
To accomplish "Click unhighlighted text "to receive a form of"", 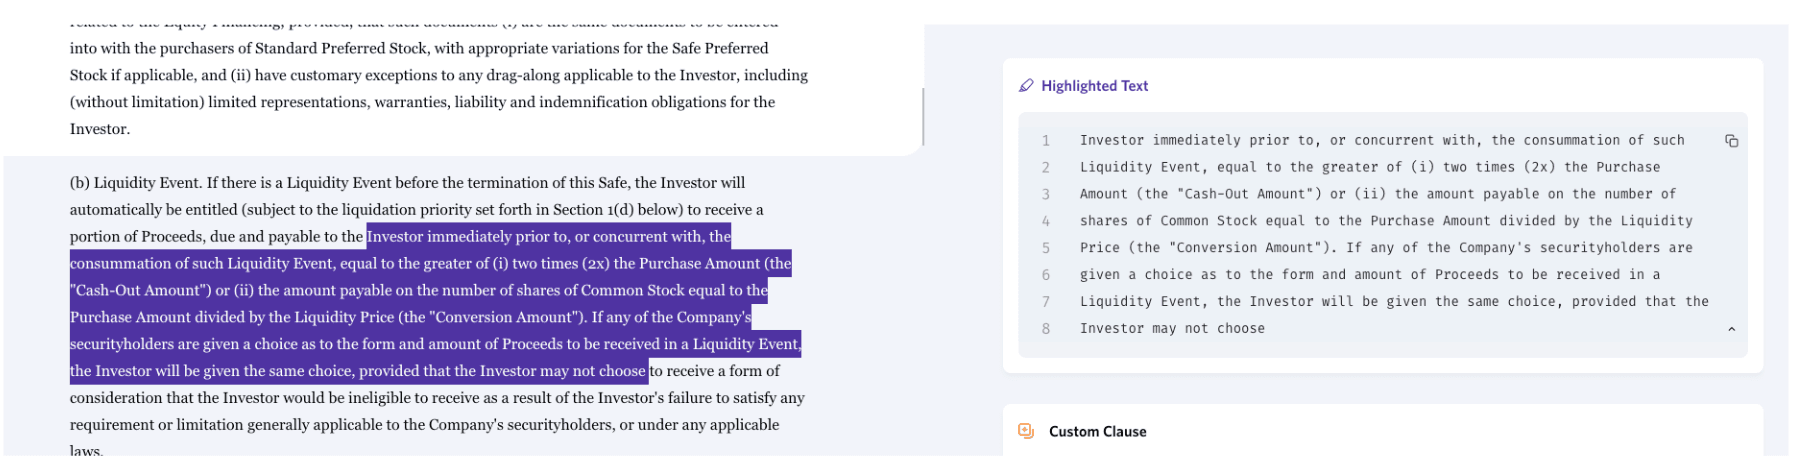I will 714,371.
